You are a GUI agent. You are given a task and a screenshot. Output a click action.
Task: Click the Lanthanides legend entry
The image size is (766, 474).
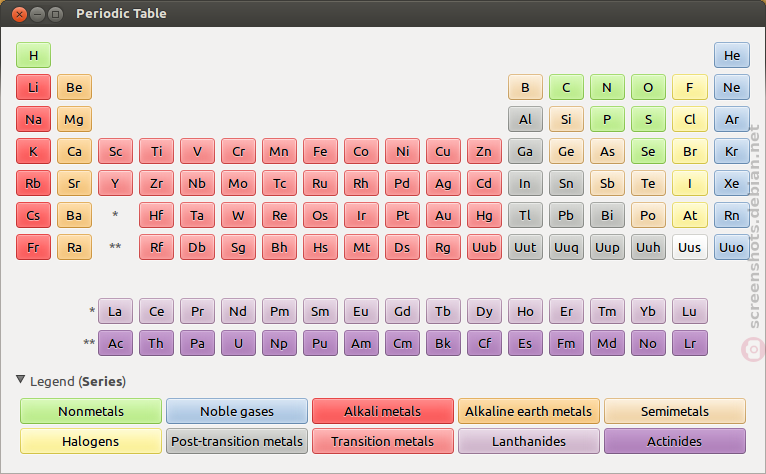point(529,441)
